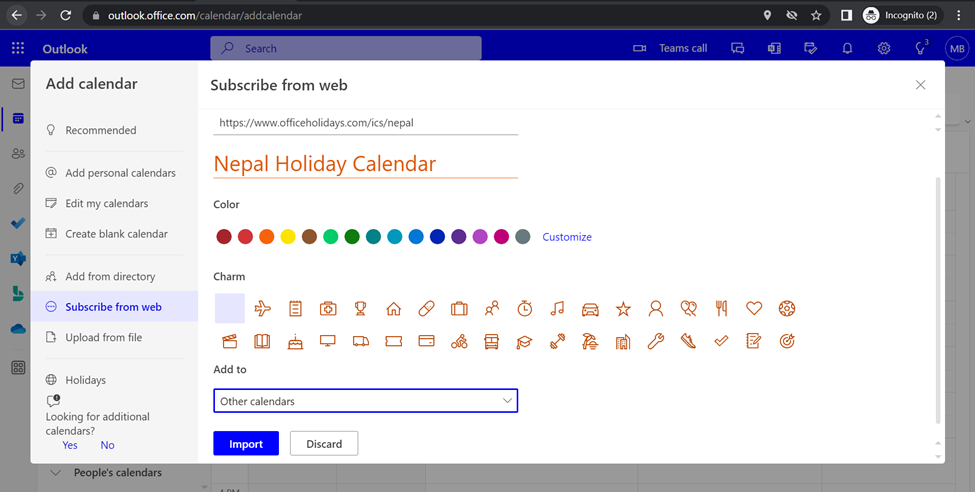Viewport: 975px width, 492px height.
Task: Choose the suitcase charm
Action: click(x=459, y=309)
